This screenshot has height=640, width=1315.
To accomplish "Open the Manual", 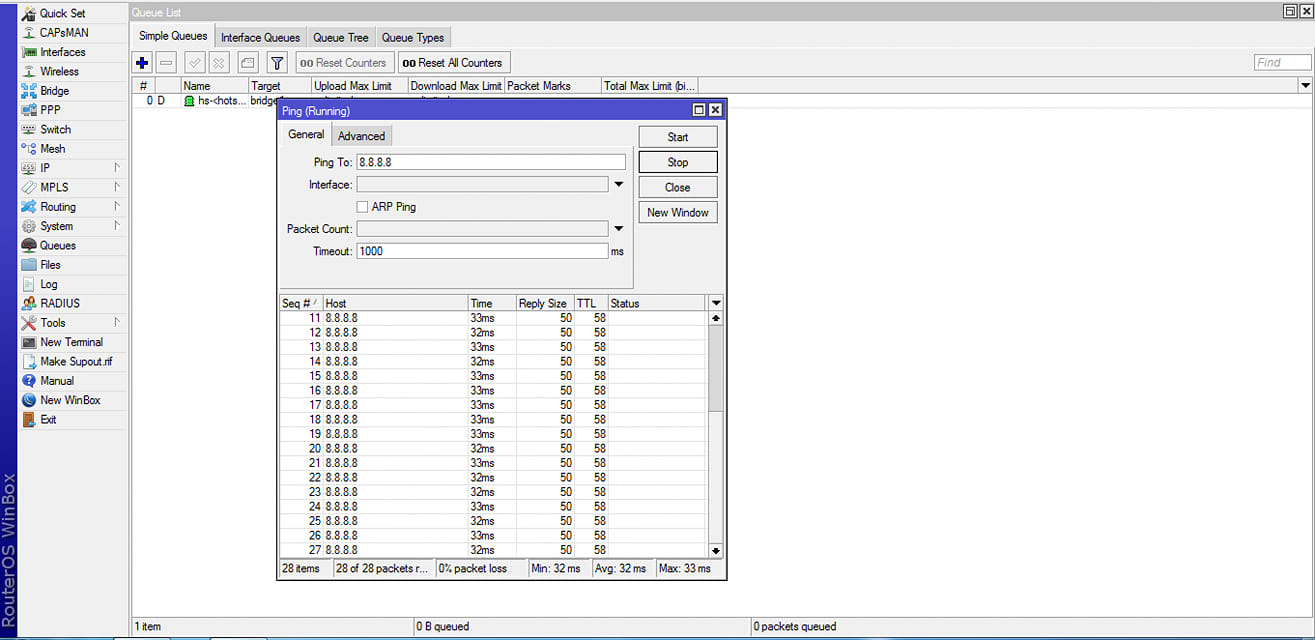I will [x=57, y=381].
